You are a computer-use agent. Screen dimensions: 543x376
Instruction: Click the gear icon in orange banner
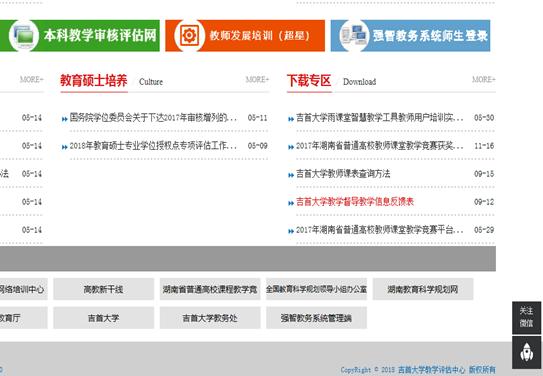(x=189, y=35)
